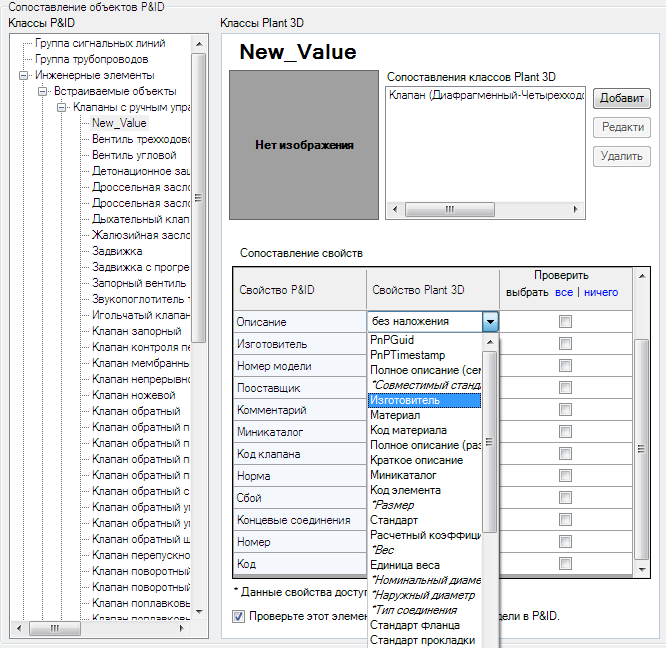Viewport: 666px width, 648px height.
Task: Collapse the Встраиваемые объекты tree node
Action: pos(42,92)
